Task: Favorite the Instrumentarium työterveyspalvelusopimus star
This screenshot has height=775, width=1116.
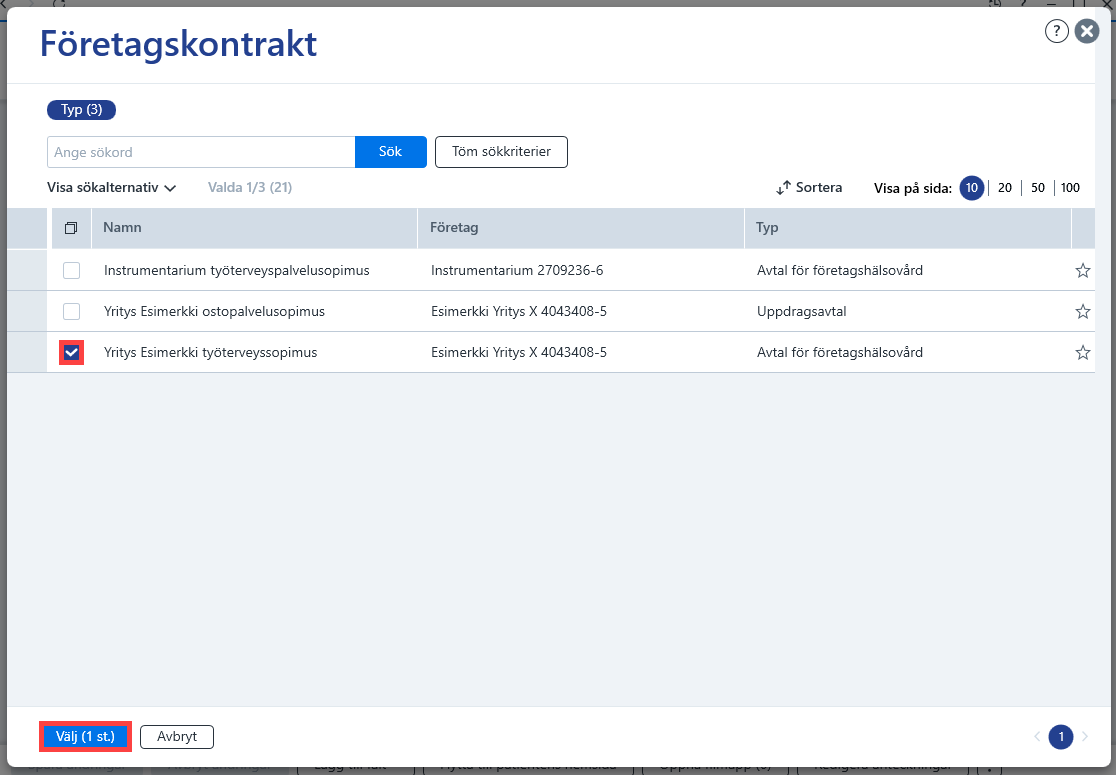Action: tap(1083, 270)
